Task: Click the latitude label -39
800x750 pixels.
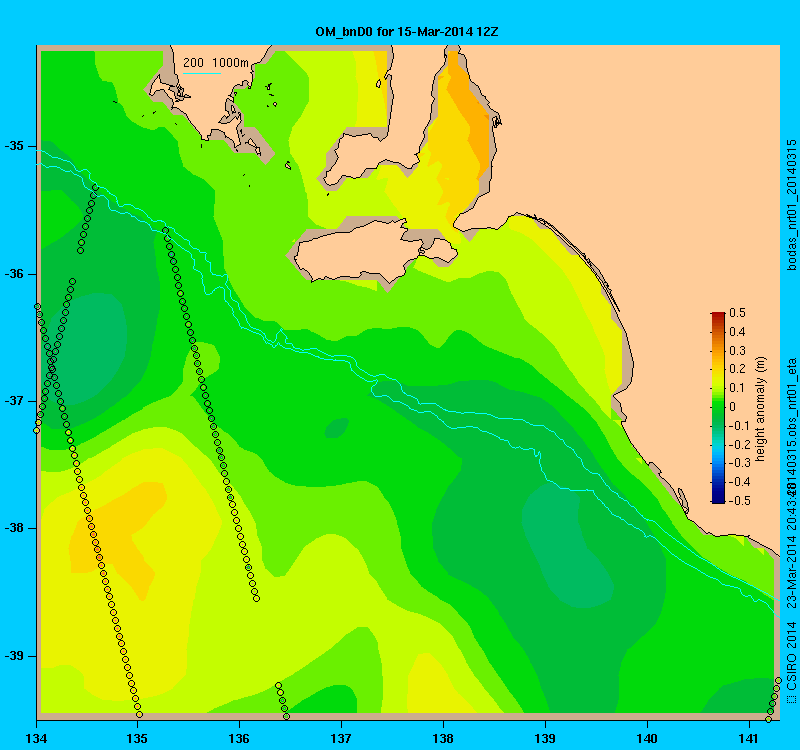Action: click(x=14, y=656)
